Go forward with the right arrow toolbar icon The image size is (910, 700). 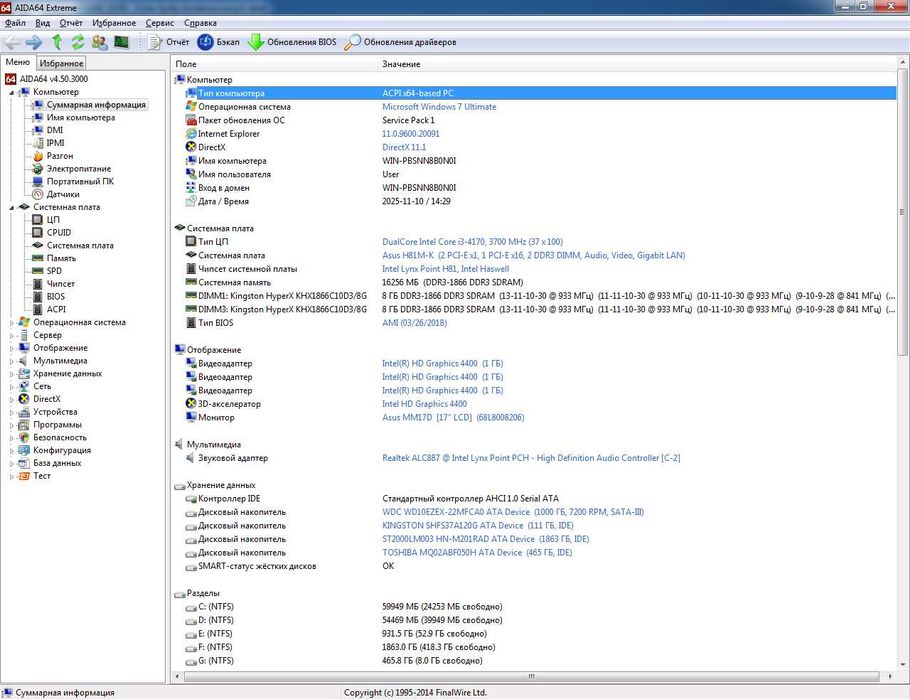tap(34, 42)
